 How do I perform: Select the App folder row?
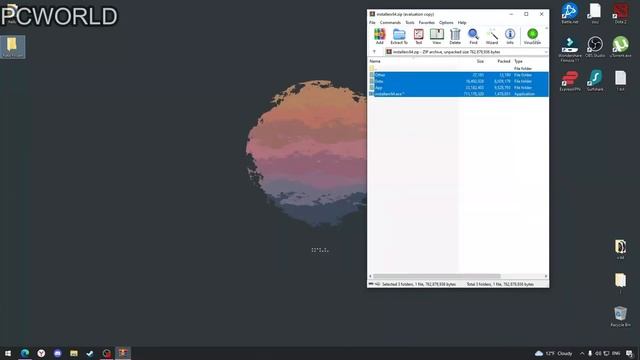pos(458,87)
